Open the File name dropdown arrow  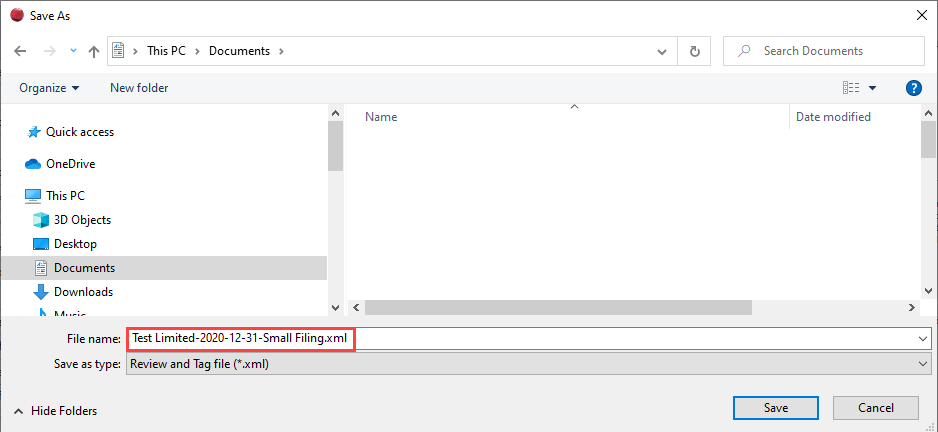click(922, 339)
